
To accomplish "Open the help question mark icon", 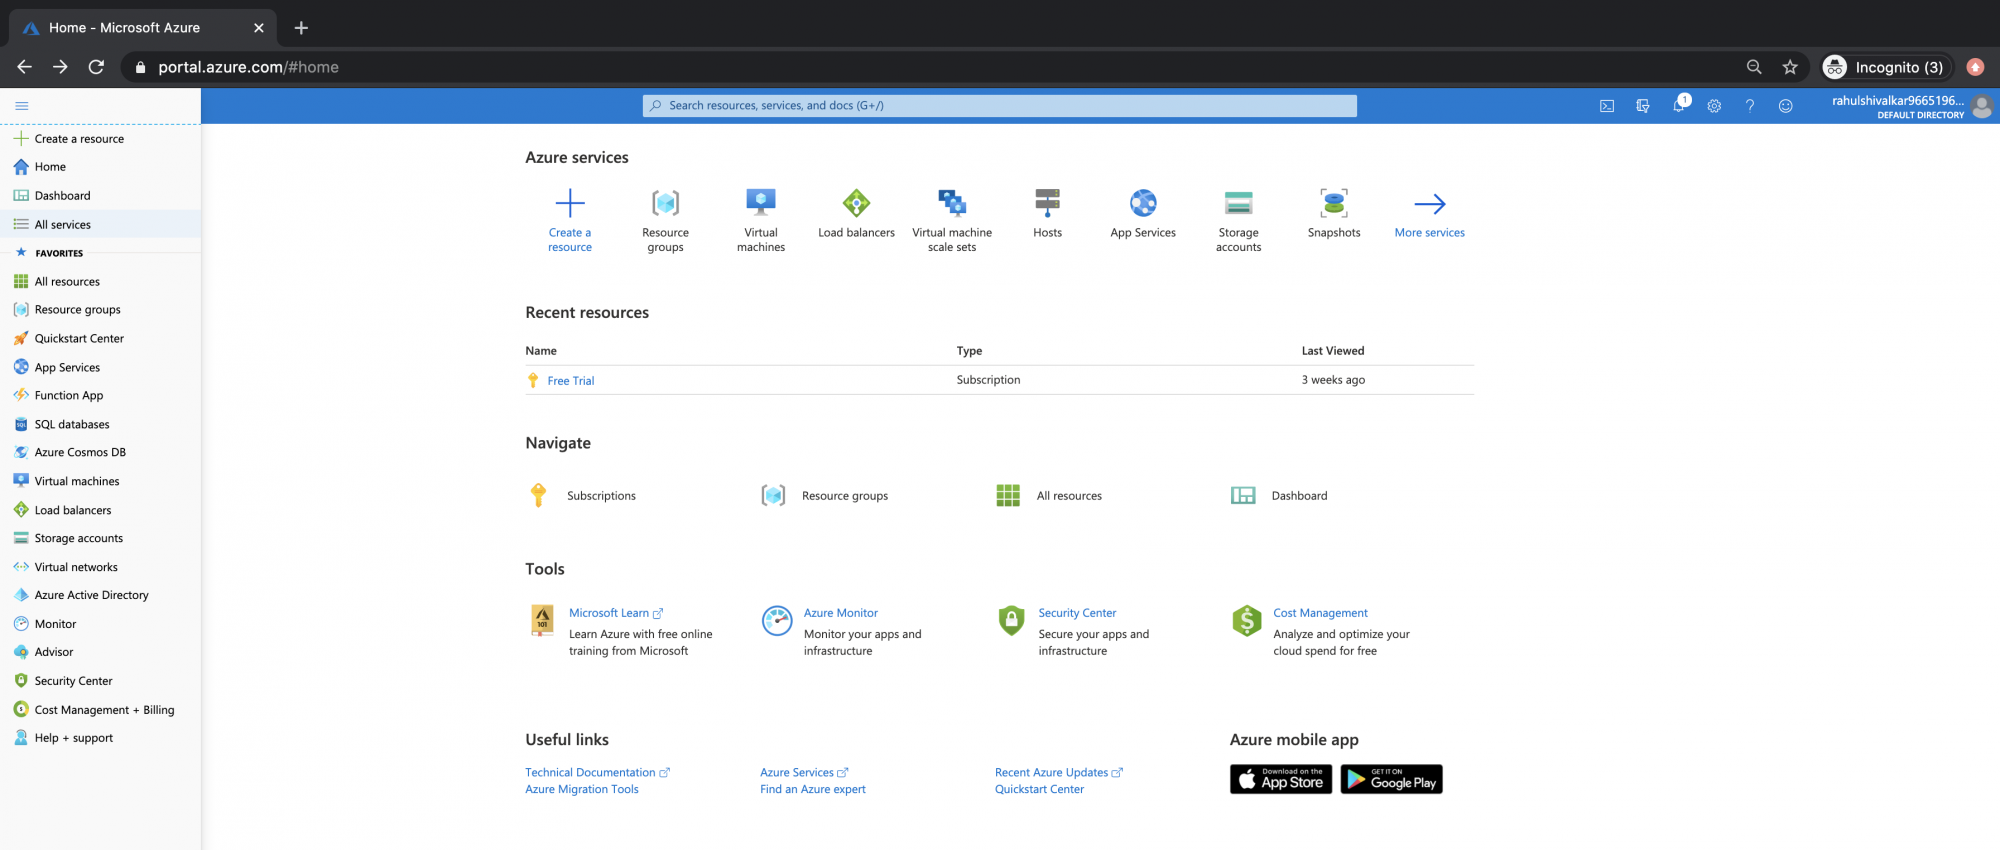I will (x=1750, y=106).
